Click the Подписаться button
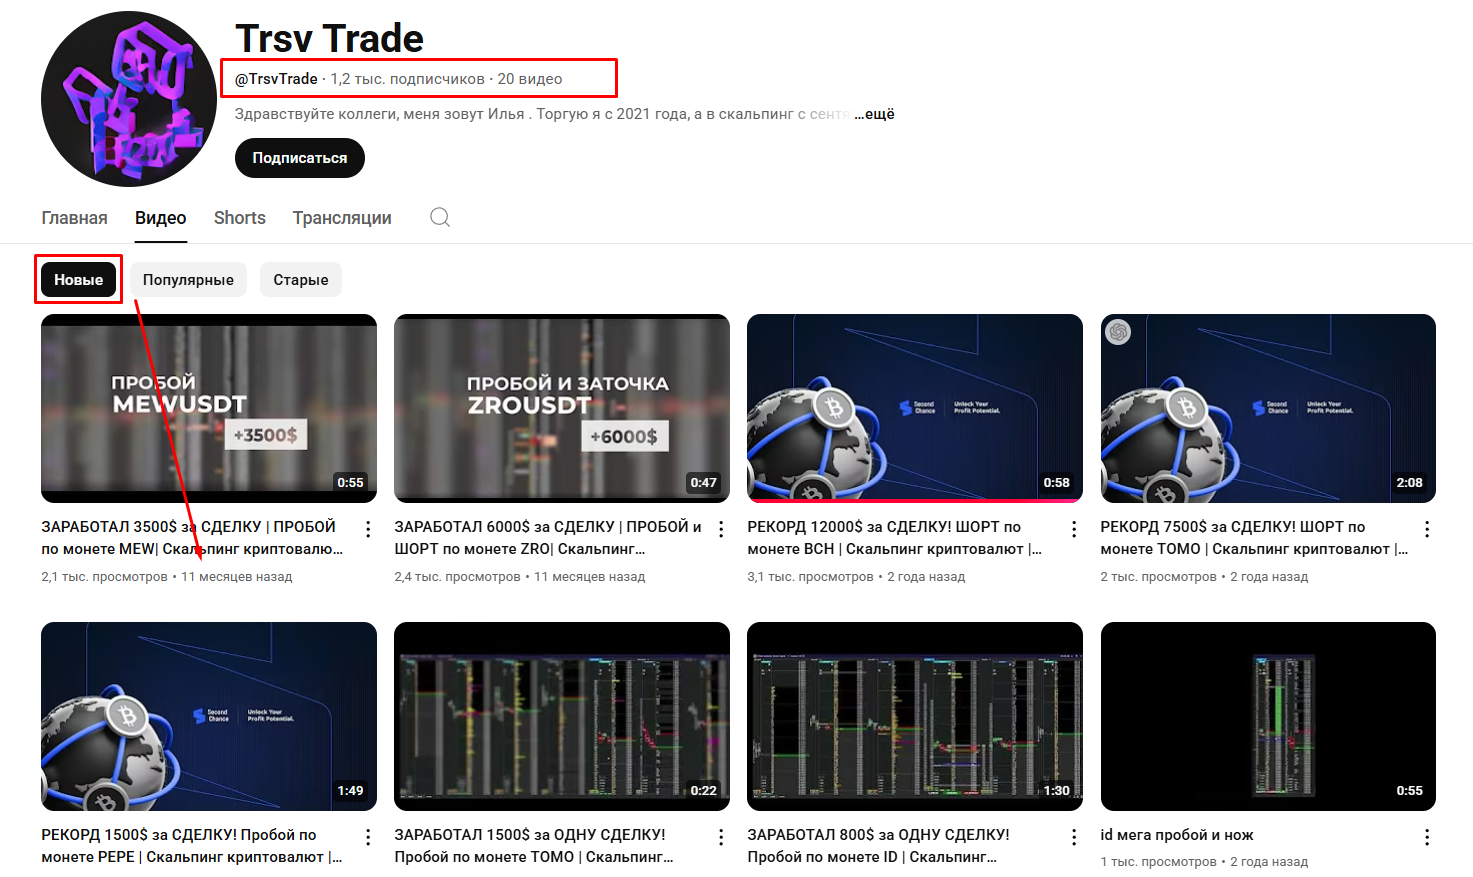The width and height of the screenshot is (1473, 877). coord(300,158)
